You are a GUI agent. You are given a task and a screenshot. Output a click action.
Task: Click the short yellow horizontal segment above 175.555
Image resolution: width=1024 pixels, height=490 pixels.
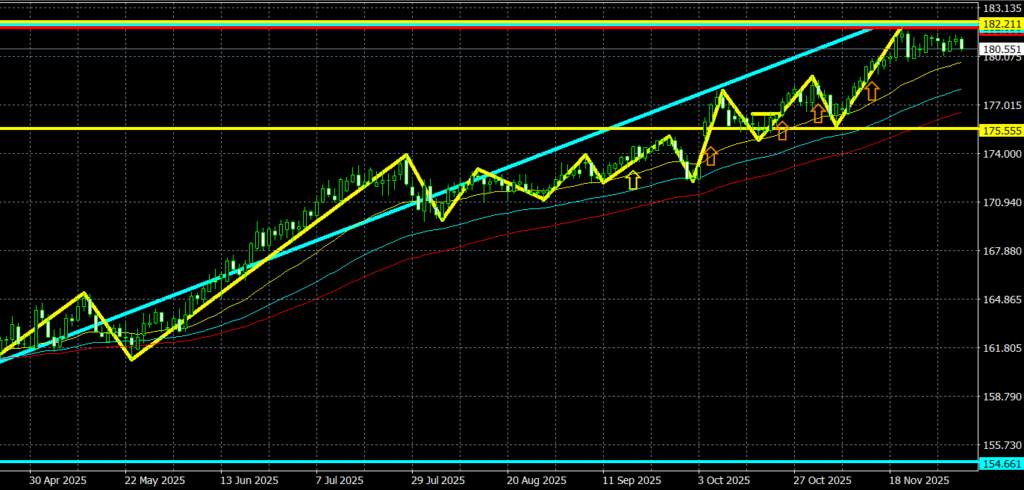pos(765,114)
